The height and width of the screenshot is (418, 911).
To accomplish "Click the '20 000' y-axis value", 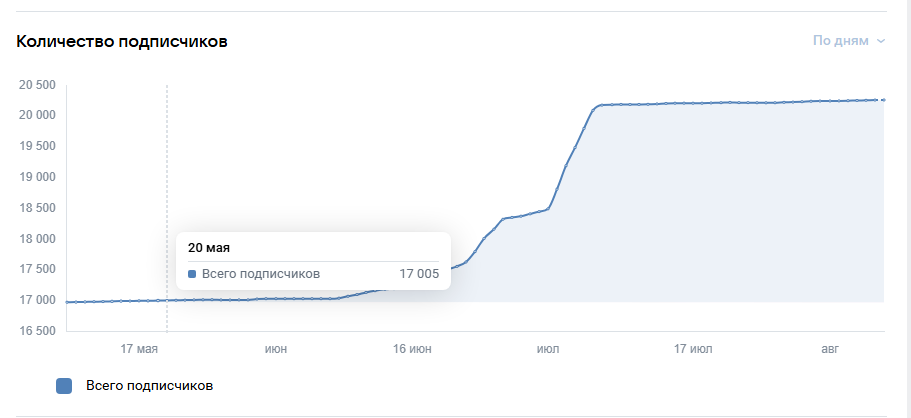I will (37, 115).
